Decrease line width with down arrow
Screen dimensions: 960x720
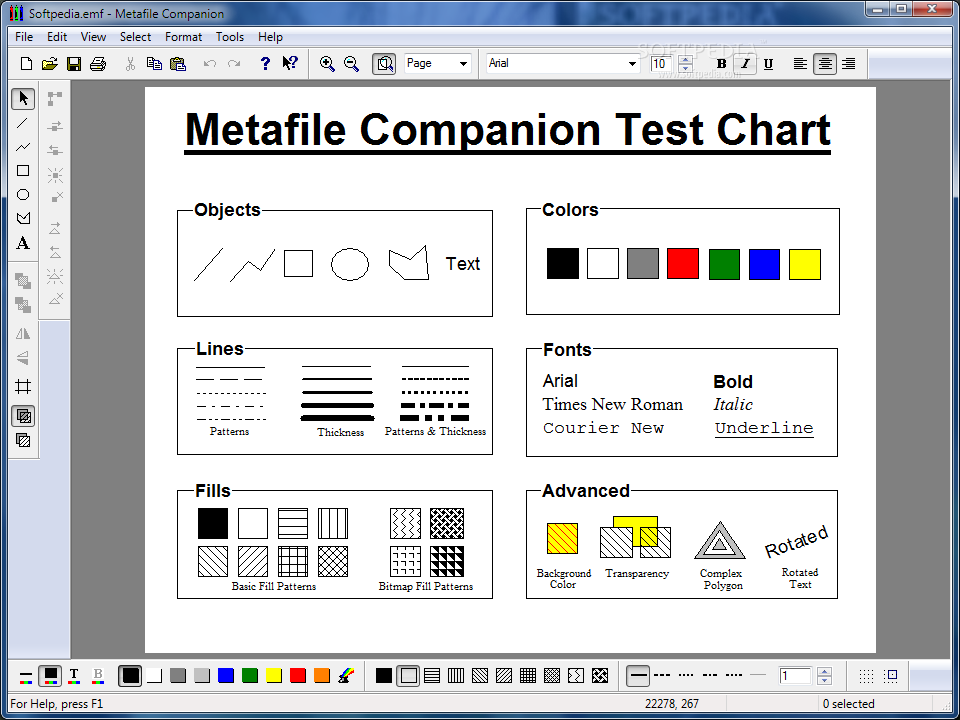pyautogui.click(x=825, y=680)
